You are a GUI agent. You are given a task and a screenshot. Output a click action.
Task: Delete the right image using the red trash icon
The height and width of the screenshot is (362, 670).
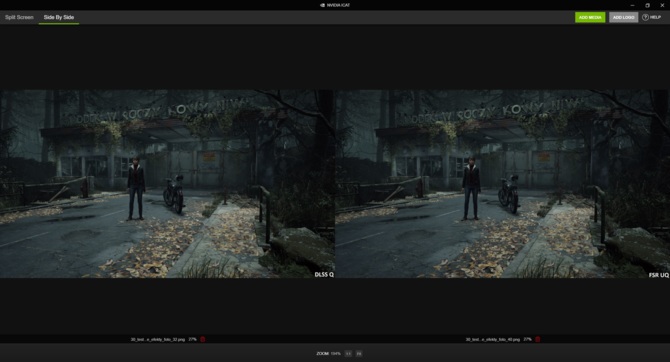point(538,339)
